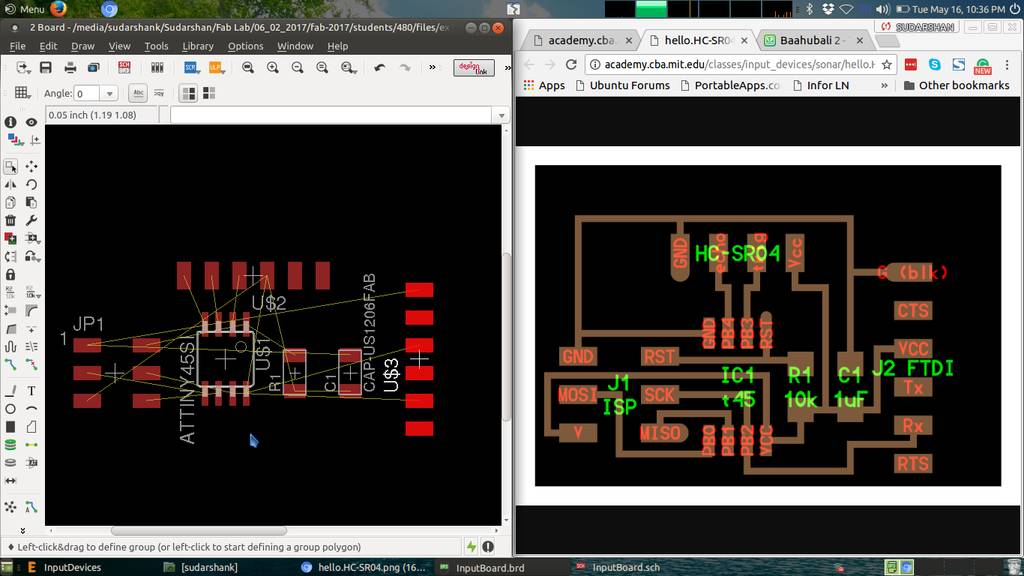Open the File menu
Viewport: 1024px width, 576px height.
(18, 46)
